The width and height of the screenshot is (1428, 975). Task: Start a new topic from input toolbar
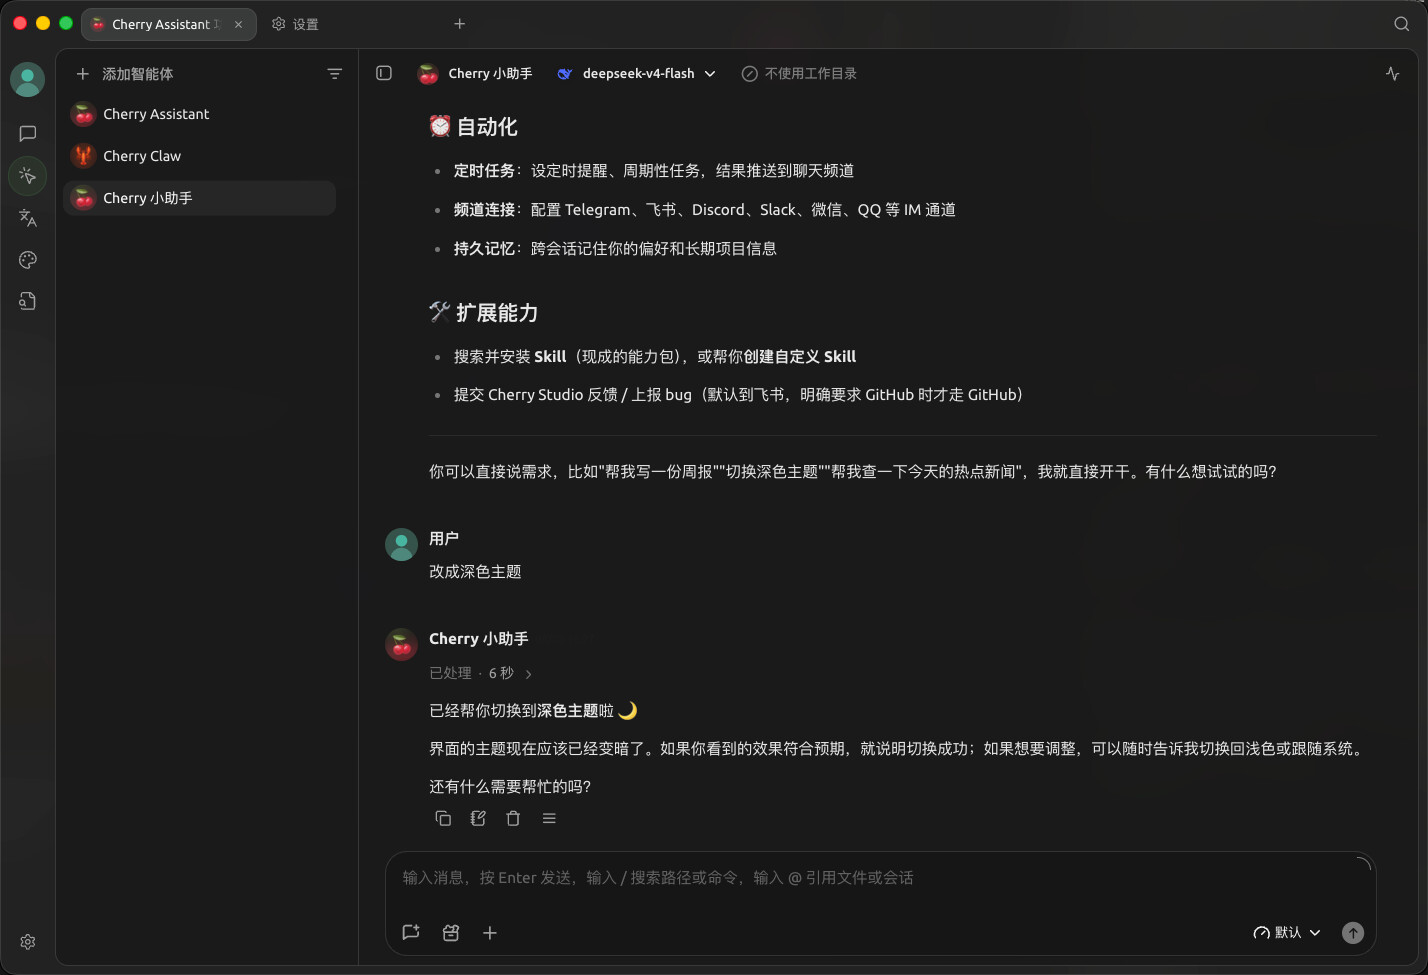[411, 933]
